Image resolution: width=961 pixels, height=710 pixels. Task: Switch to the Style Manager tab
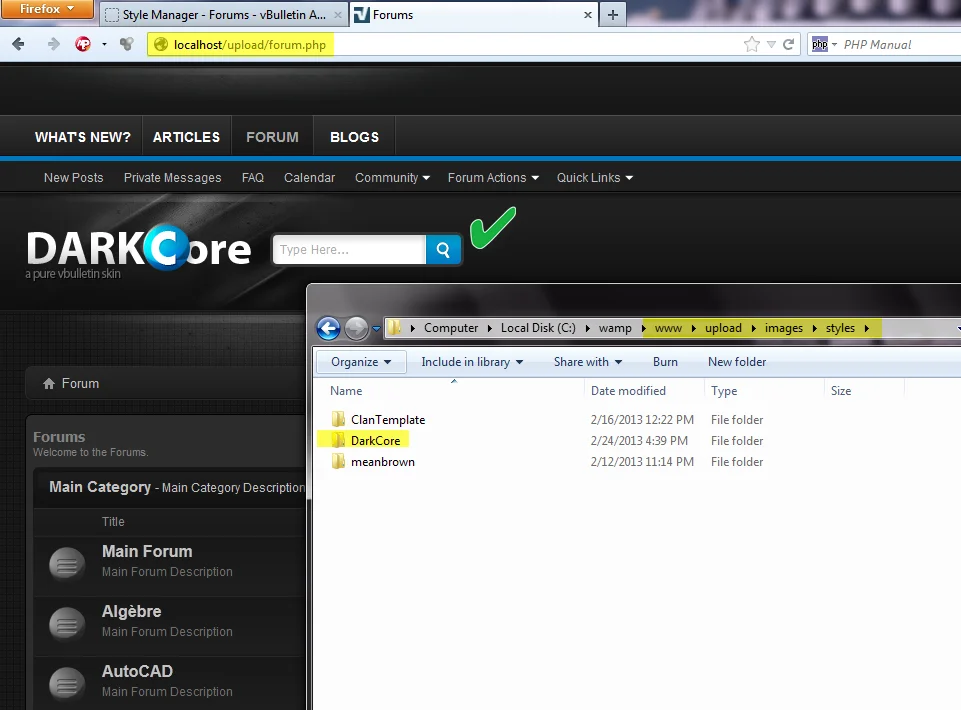click(222, 15)
